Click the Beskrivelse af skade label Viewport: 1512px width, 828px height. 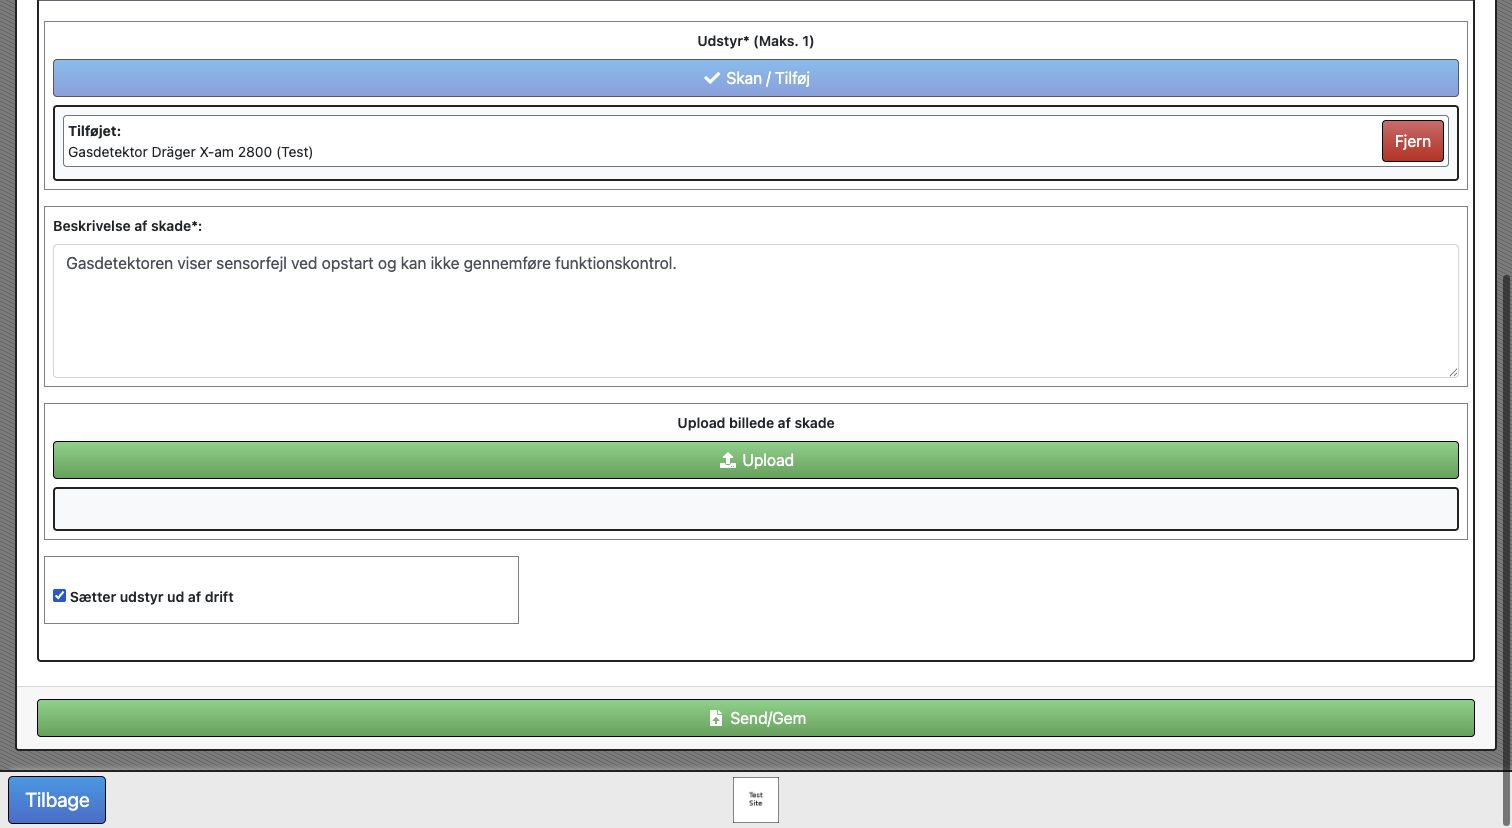click(x=127, y=226)
